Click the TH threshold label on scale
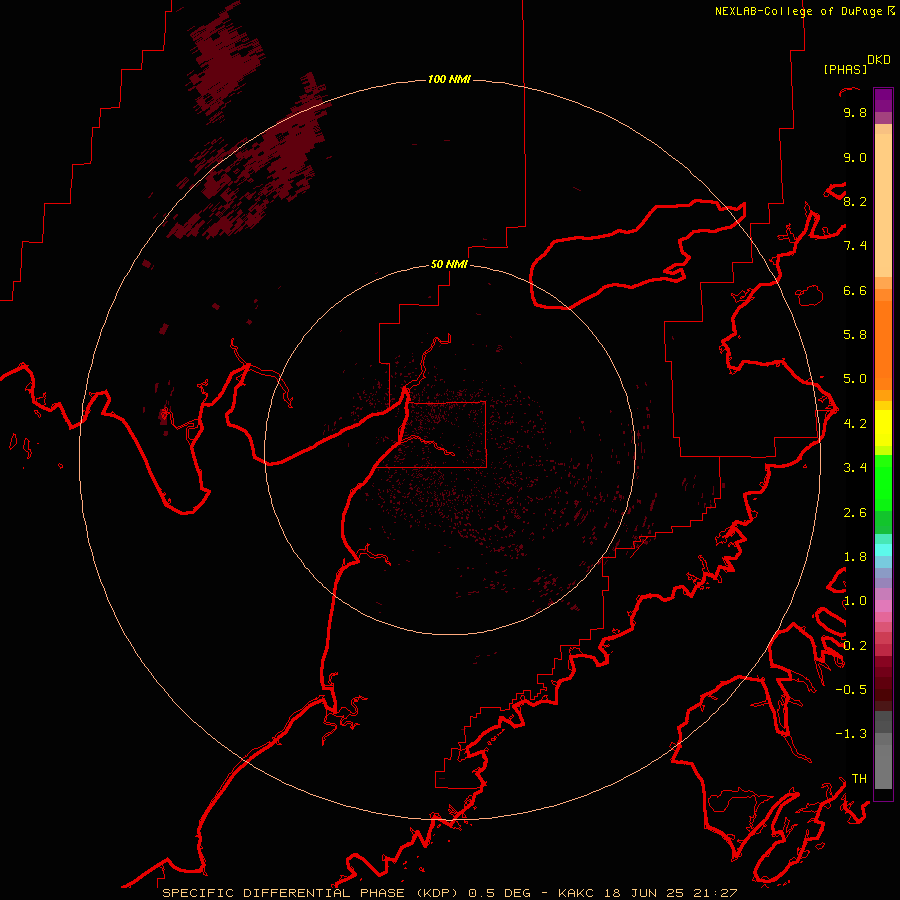Image resolution: width=900 pixels, height=900 pixels. [859, 778]
